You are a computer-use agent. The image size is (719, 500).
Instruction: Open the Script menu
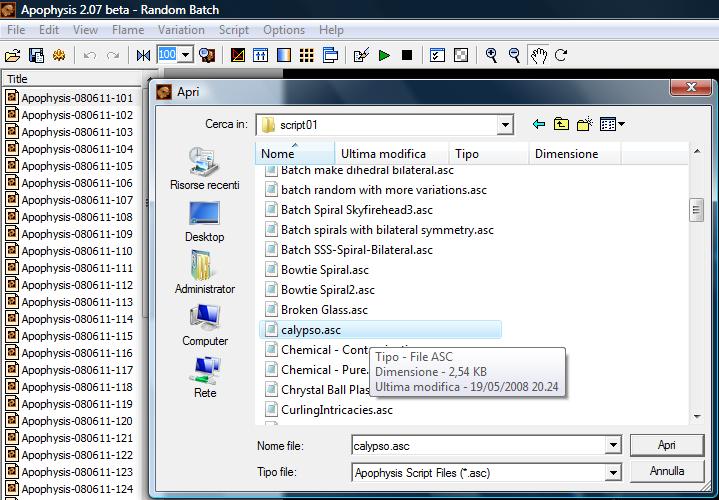click(233, 30)
